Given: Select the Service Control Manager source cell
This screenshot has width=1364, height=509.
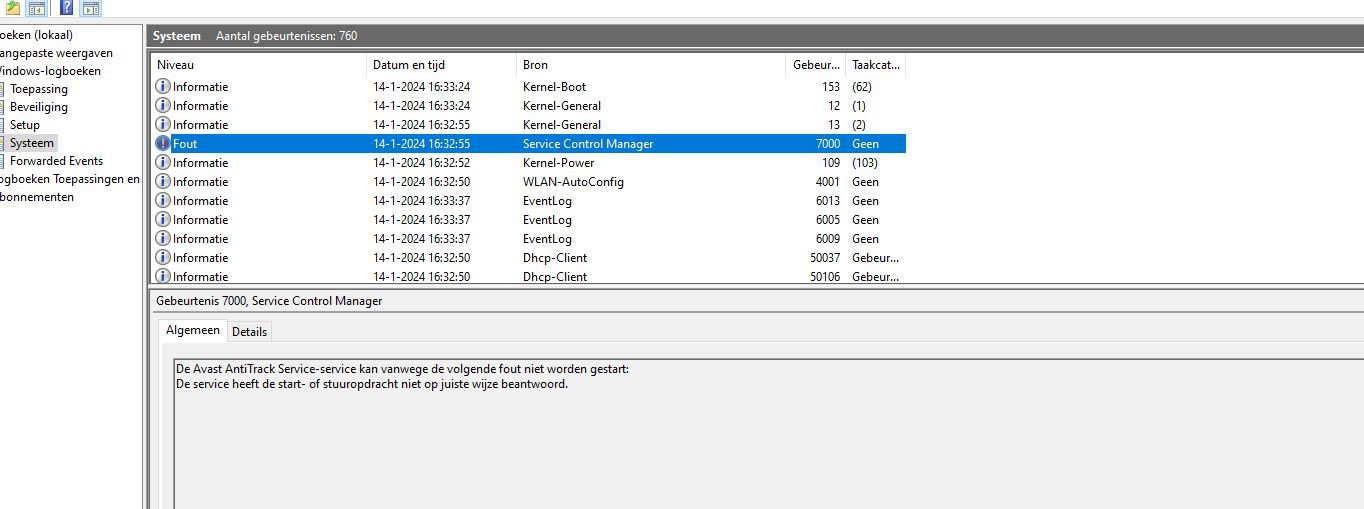Looking at the screenshot, I should point(588,144).
